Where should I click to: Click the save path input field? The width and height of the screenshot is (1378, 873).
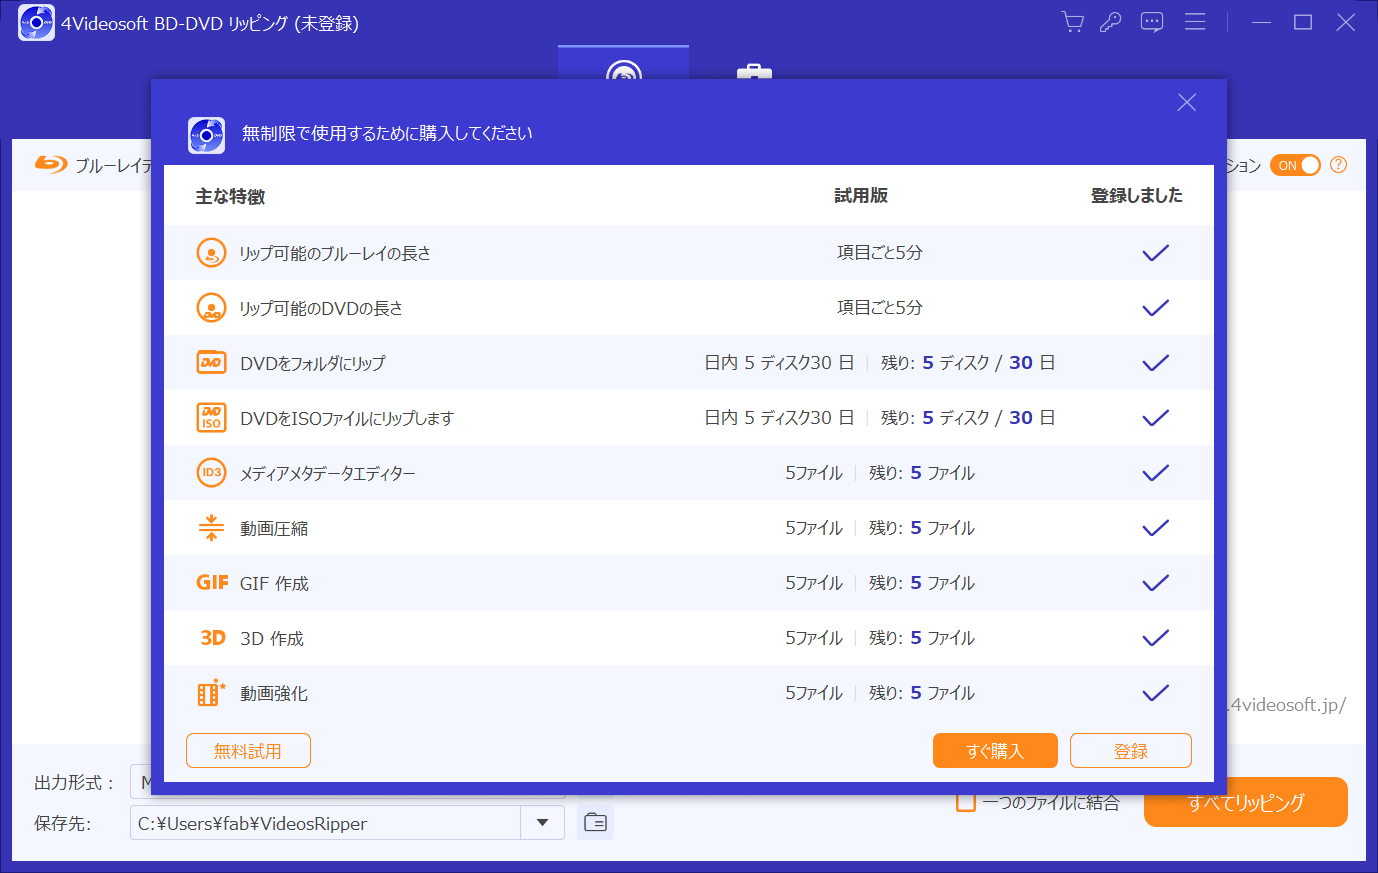(x=325, y=823)
